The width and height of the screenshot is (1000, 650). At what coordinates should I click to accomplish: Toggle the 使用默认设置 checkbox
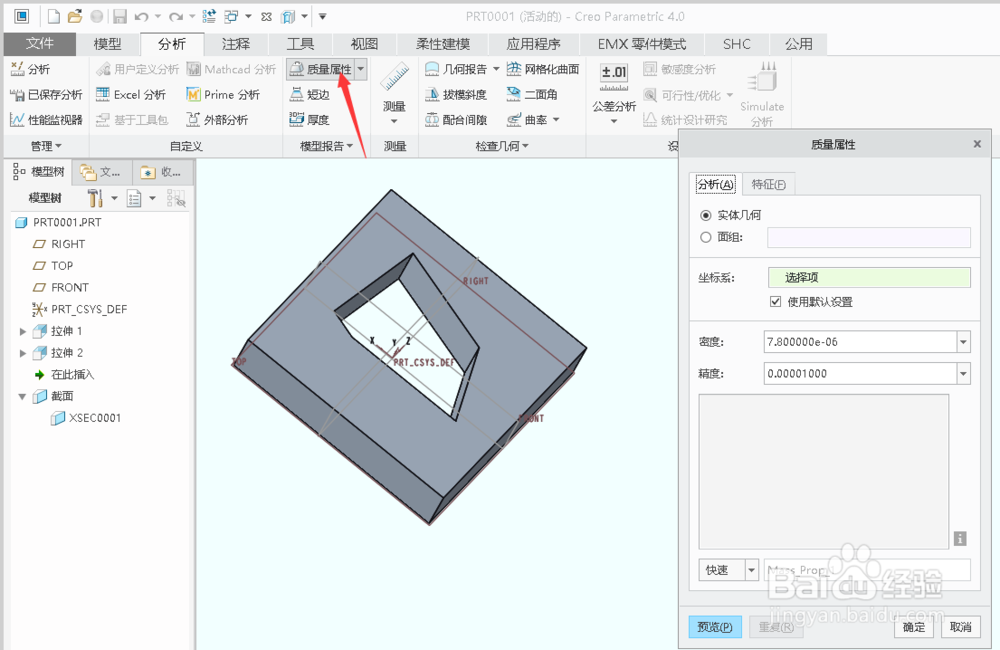tap(776, 302)
